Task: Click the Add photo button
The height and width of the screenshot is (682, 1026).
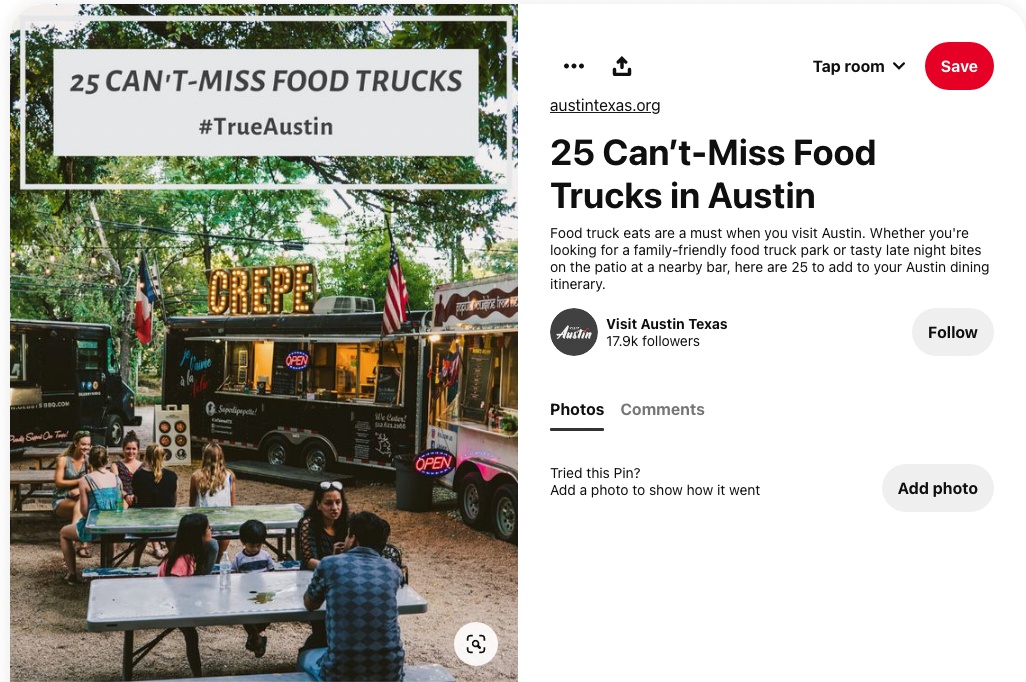Action: (937, 488)
